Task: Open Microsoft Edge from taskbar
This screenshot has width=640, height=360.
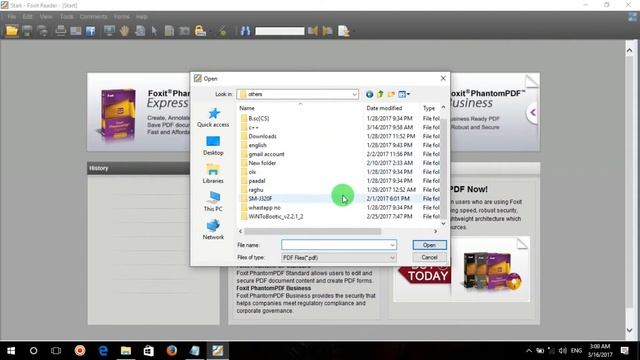Action: click(x=103, y=351)
